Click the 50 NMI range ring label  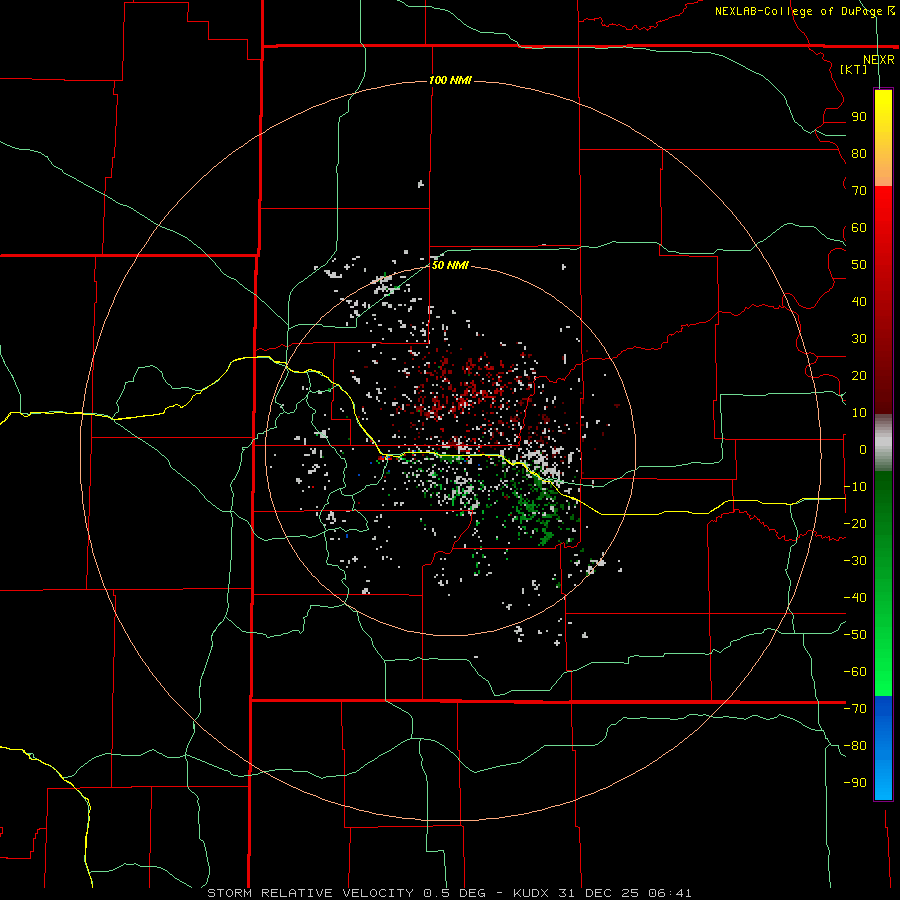[450, 265]
